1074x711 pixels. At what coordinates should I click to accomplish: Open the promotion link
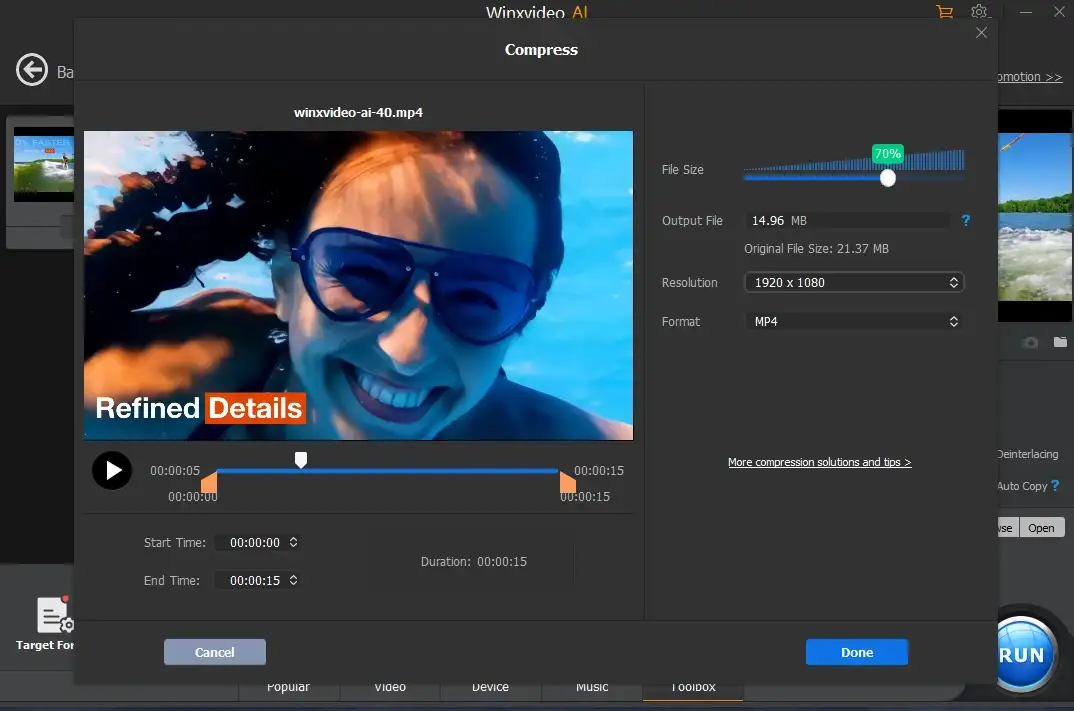click(1029, 77)
